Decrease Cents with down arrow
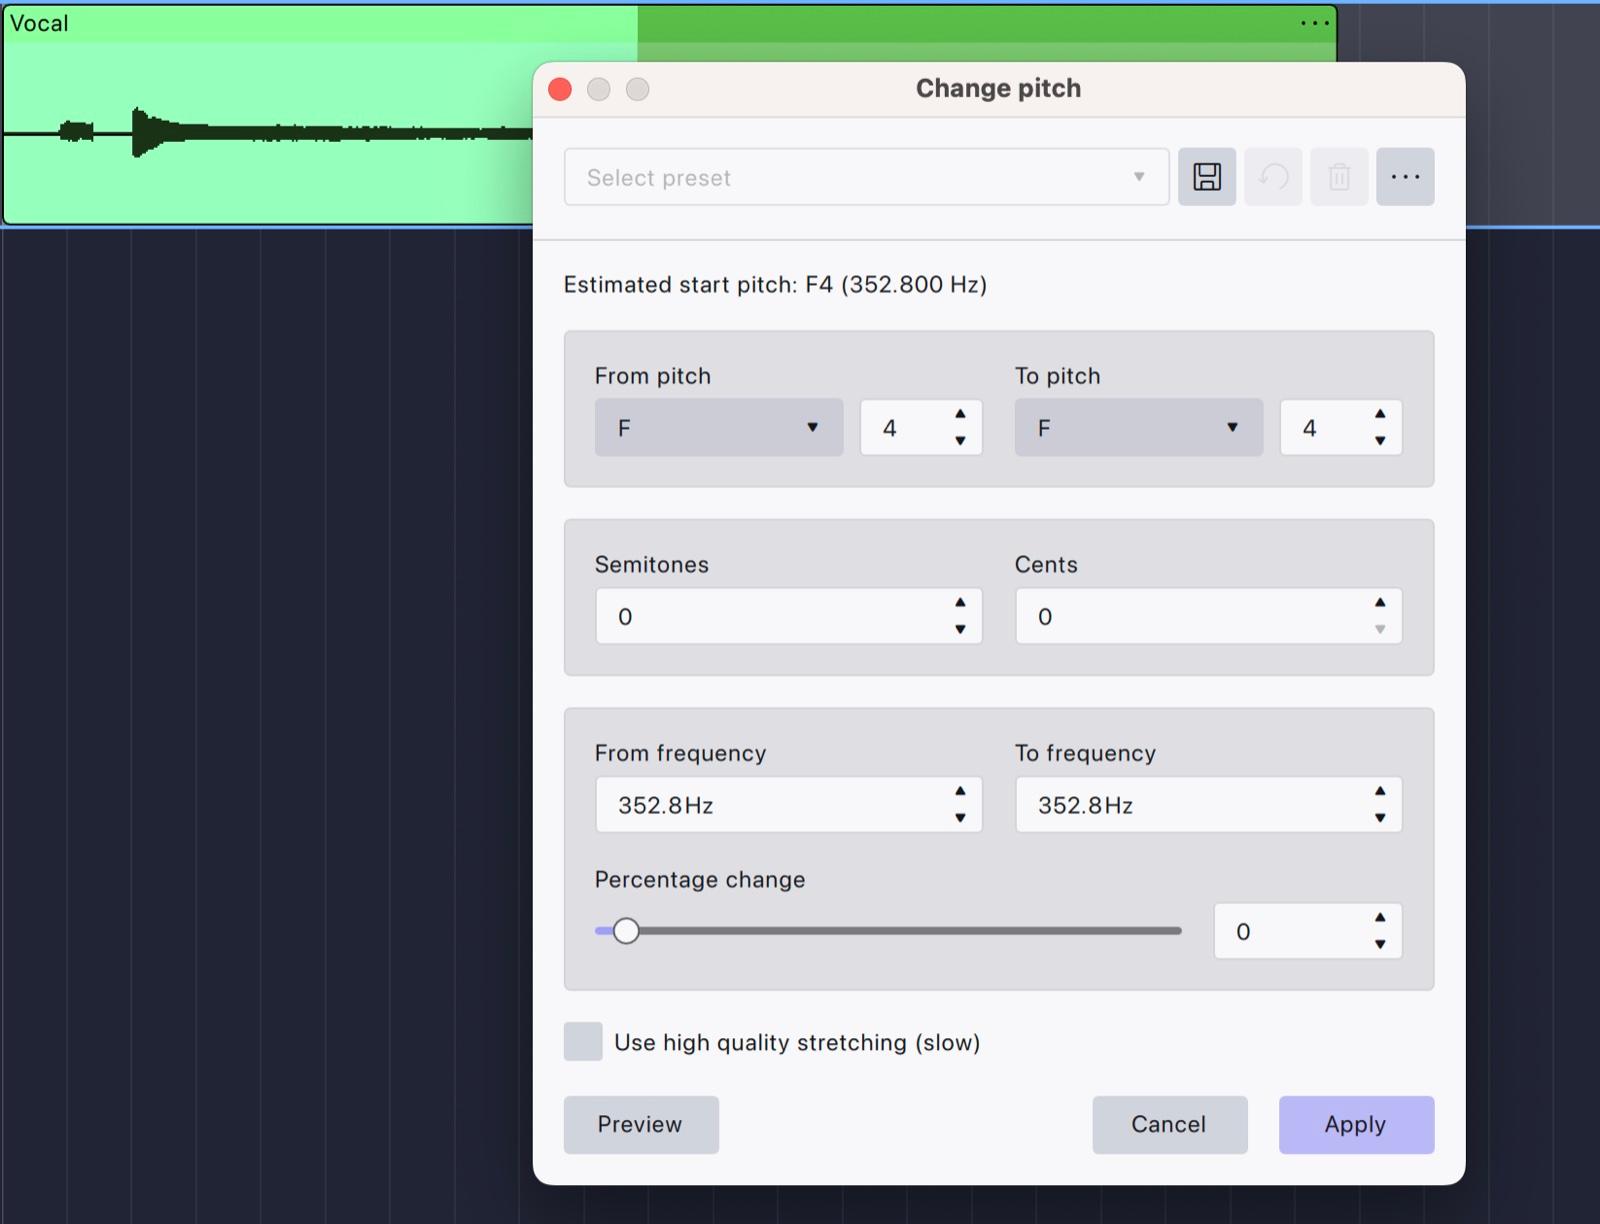This screenshot has height=1224, width=1600. [x=1380, y=630]
